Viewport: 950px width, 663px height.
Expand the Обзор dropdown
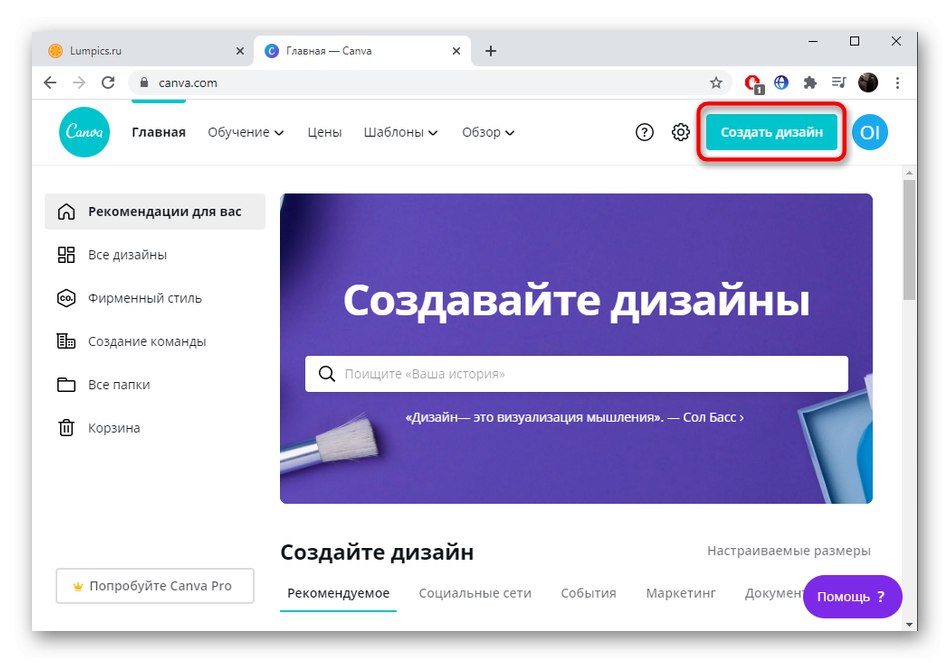(487, 131)
